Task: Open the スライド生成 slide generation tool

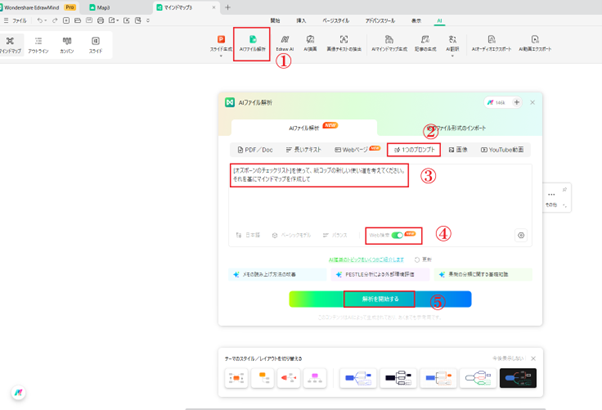Action: (x=221, y=43)
